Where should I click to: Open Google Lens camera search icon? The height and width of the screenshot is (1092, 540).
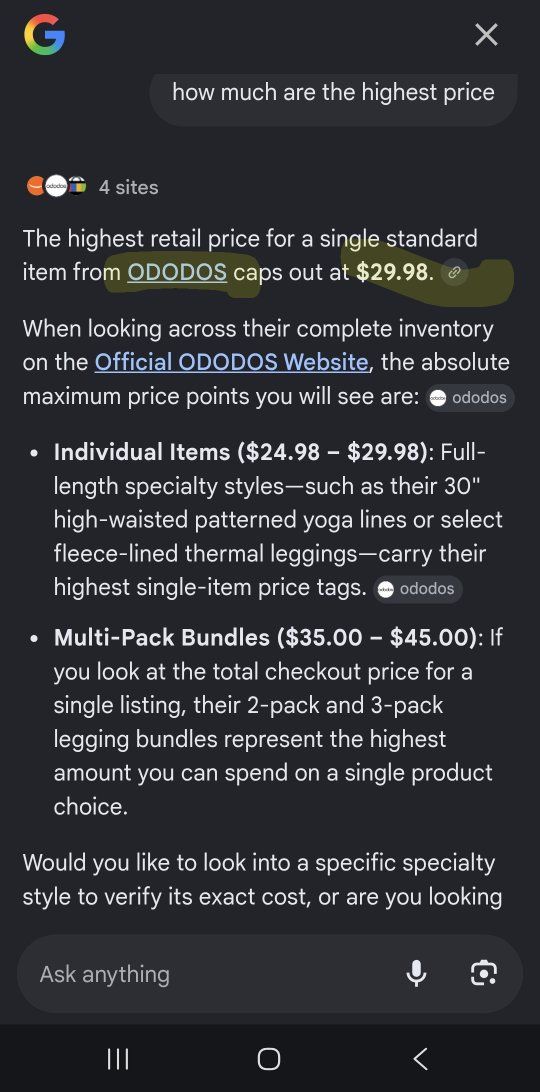pos(483,973)
